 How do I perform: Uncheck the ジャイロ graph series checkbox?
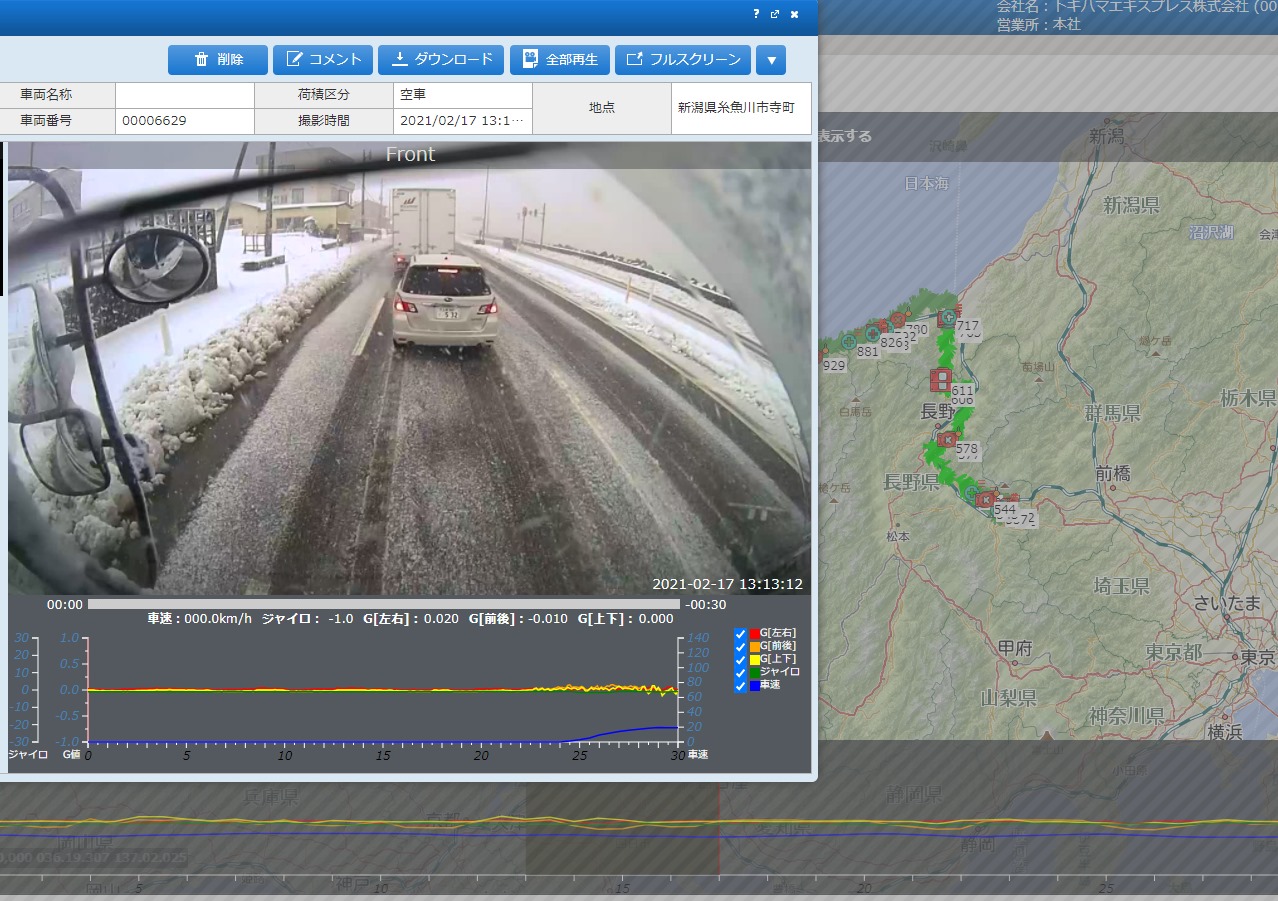[740, 673]
